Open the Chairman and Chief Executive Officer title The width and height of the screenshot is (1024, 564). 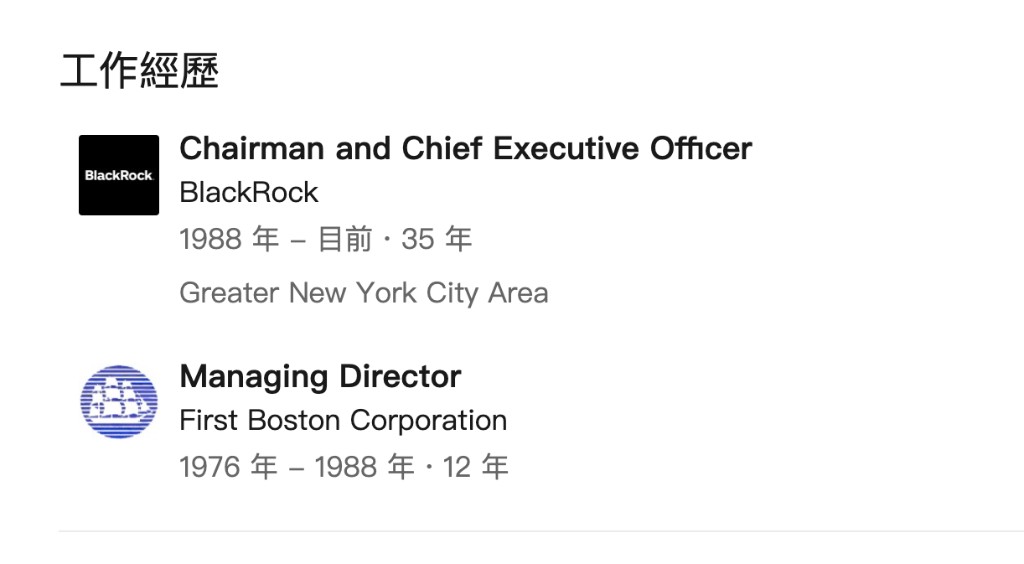click(465, 149)
